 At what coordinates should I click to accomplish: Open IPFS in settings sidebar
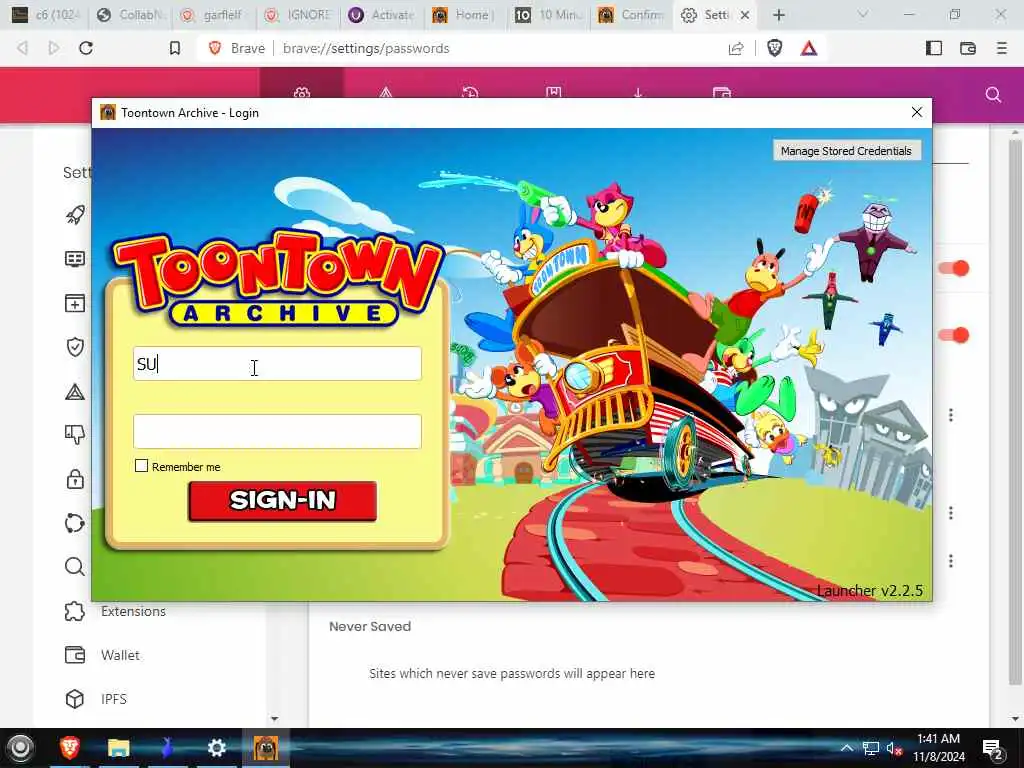tap(114, 699)
